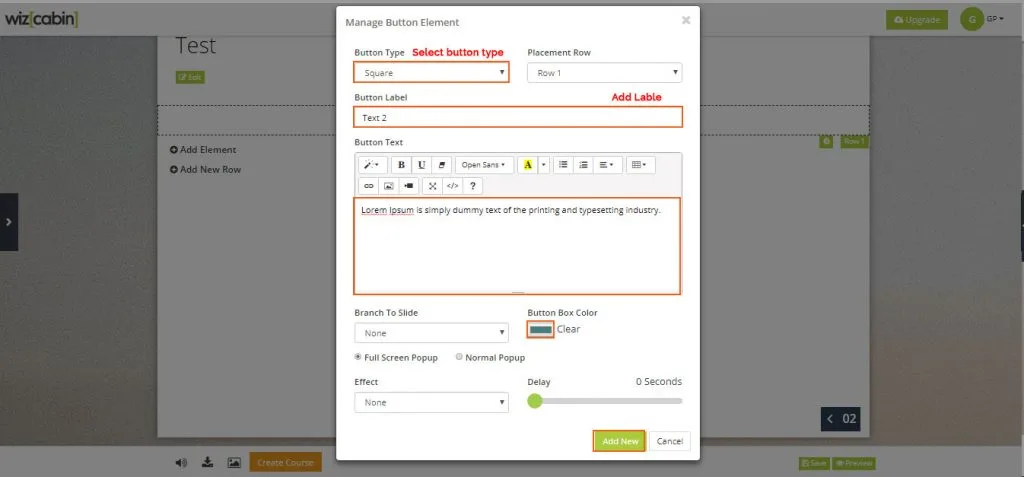
Task: Click the wizcabin logo
Action: [41, 19]
